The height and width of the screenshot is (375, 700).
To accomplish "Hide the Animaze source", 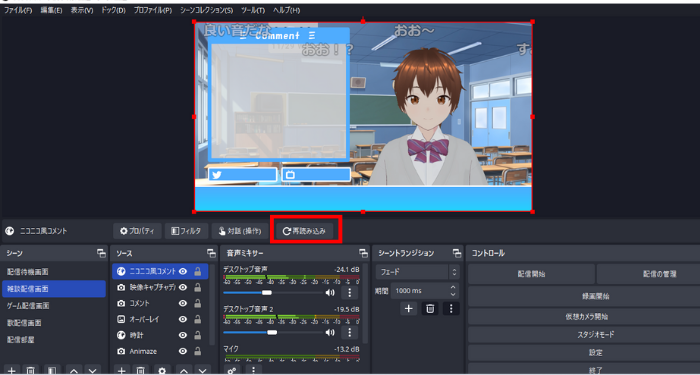I will tap(183, 351).
